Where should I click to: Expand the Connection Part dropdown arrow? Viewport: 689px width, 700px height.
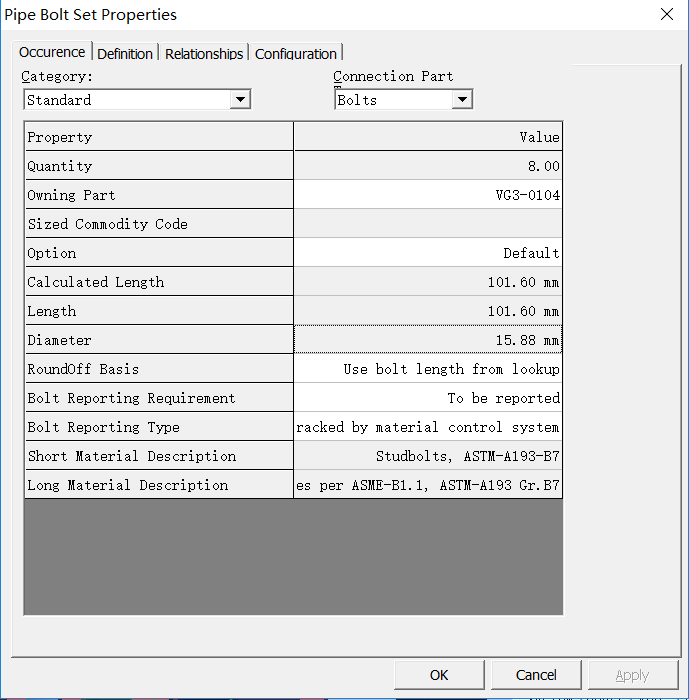pos(462,100)
